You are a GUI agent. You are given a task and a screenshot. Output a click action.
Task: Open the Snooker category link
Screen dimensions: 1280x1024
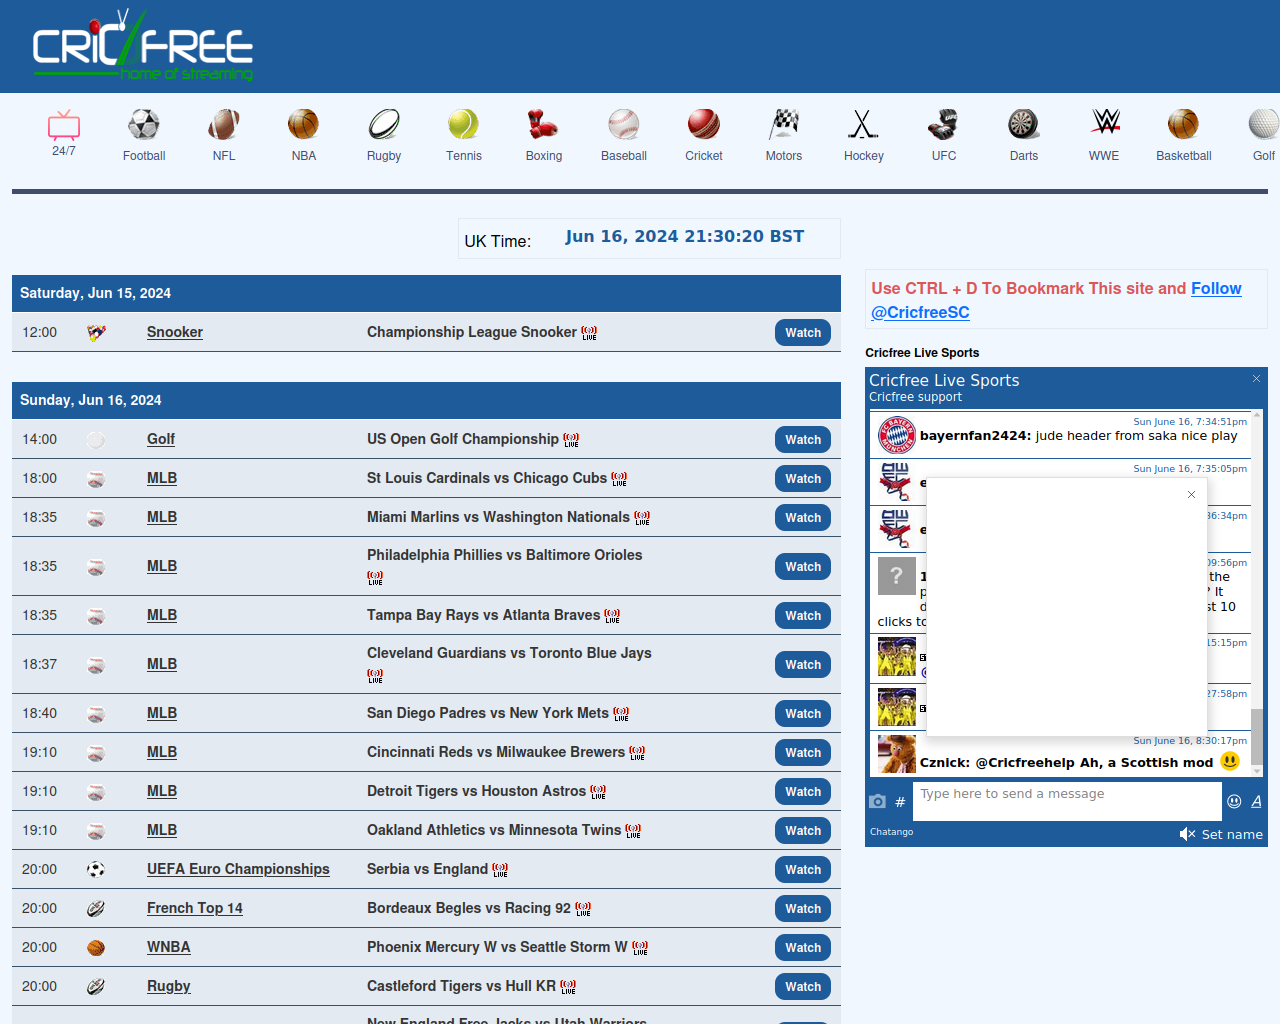[175, 332]
